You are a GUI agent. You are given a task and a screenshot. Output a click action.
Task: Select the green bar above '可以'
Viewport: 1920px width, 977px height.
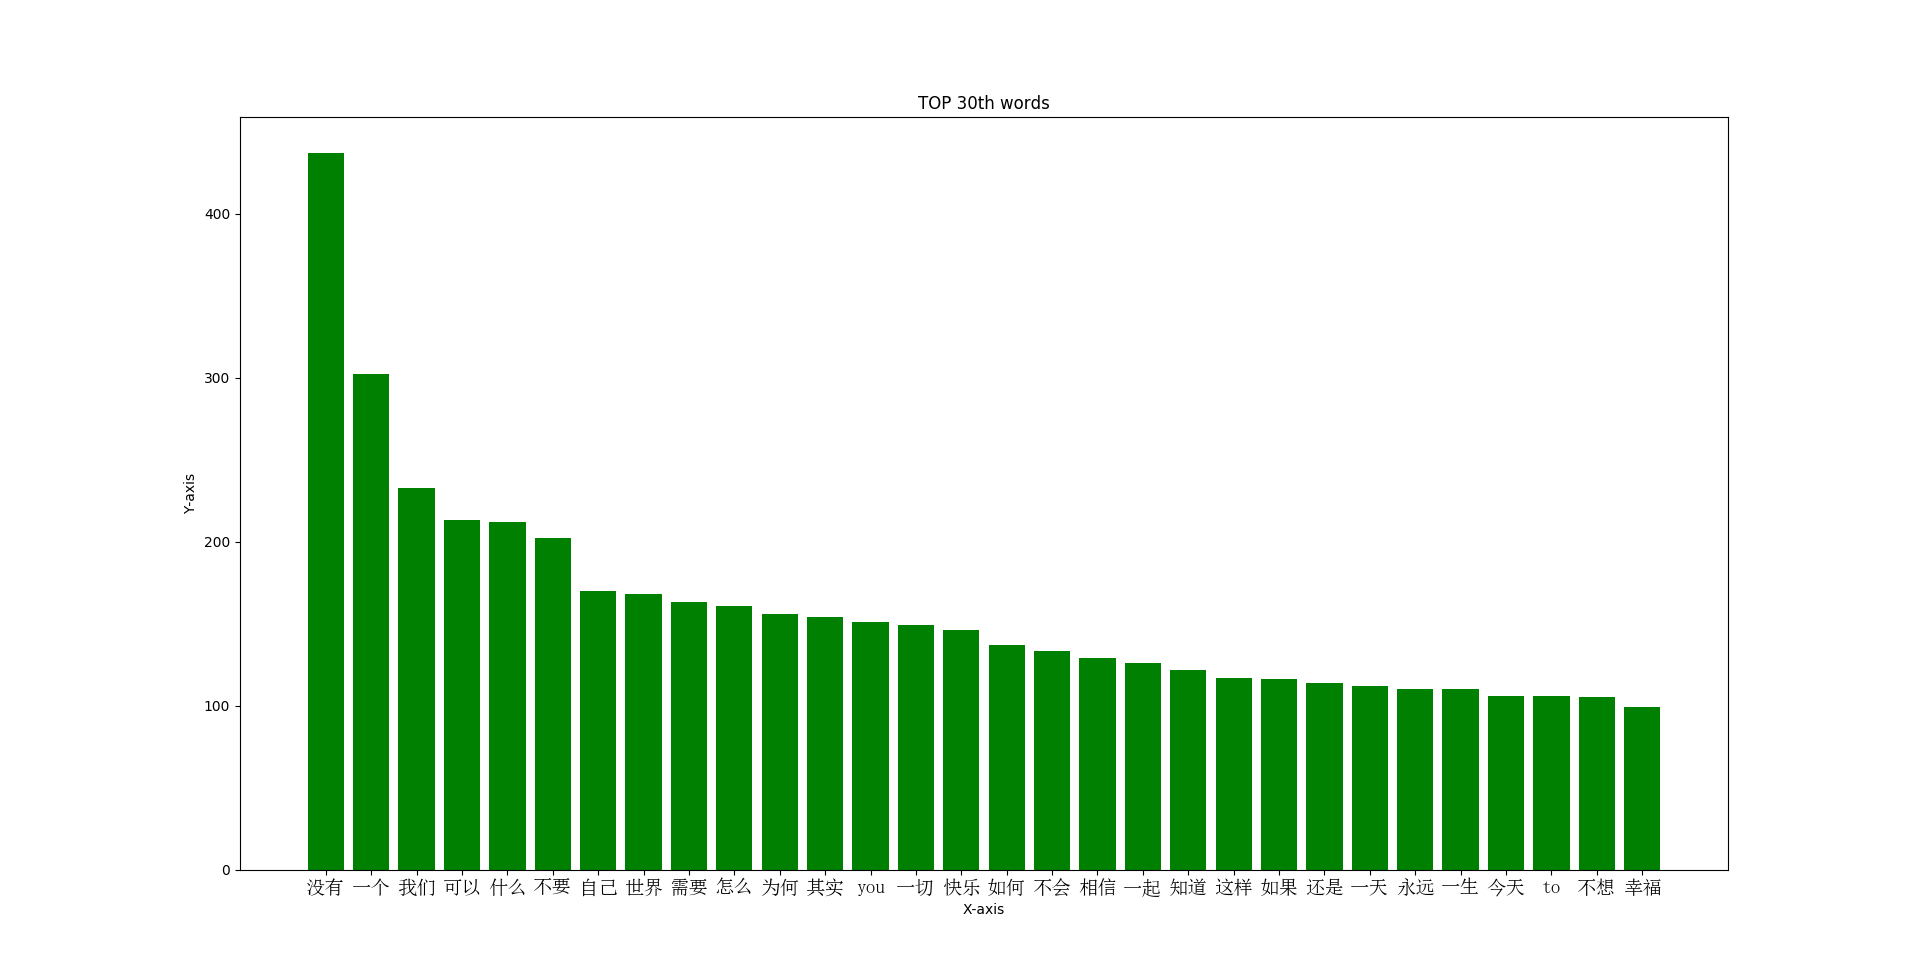(x=462, y=695)
